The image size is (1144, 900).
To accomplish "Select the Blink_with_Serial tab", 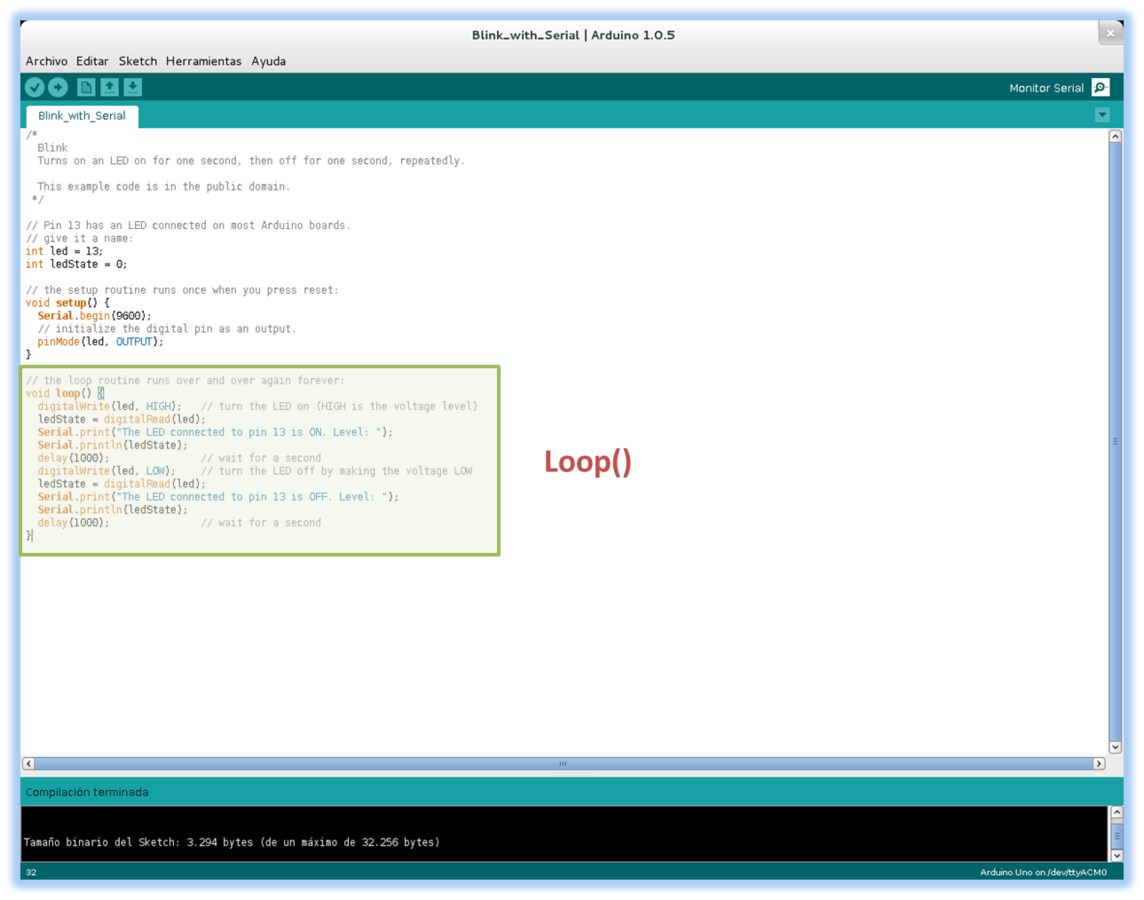I will point(82,116).
